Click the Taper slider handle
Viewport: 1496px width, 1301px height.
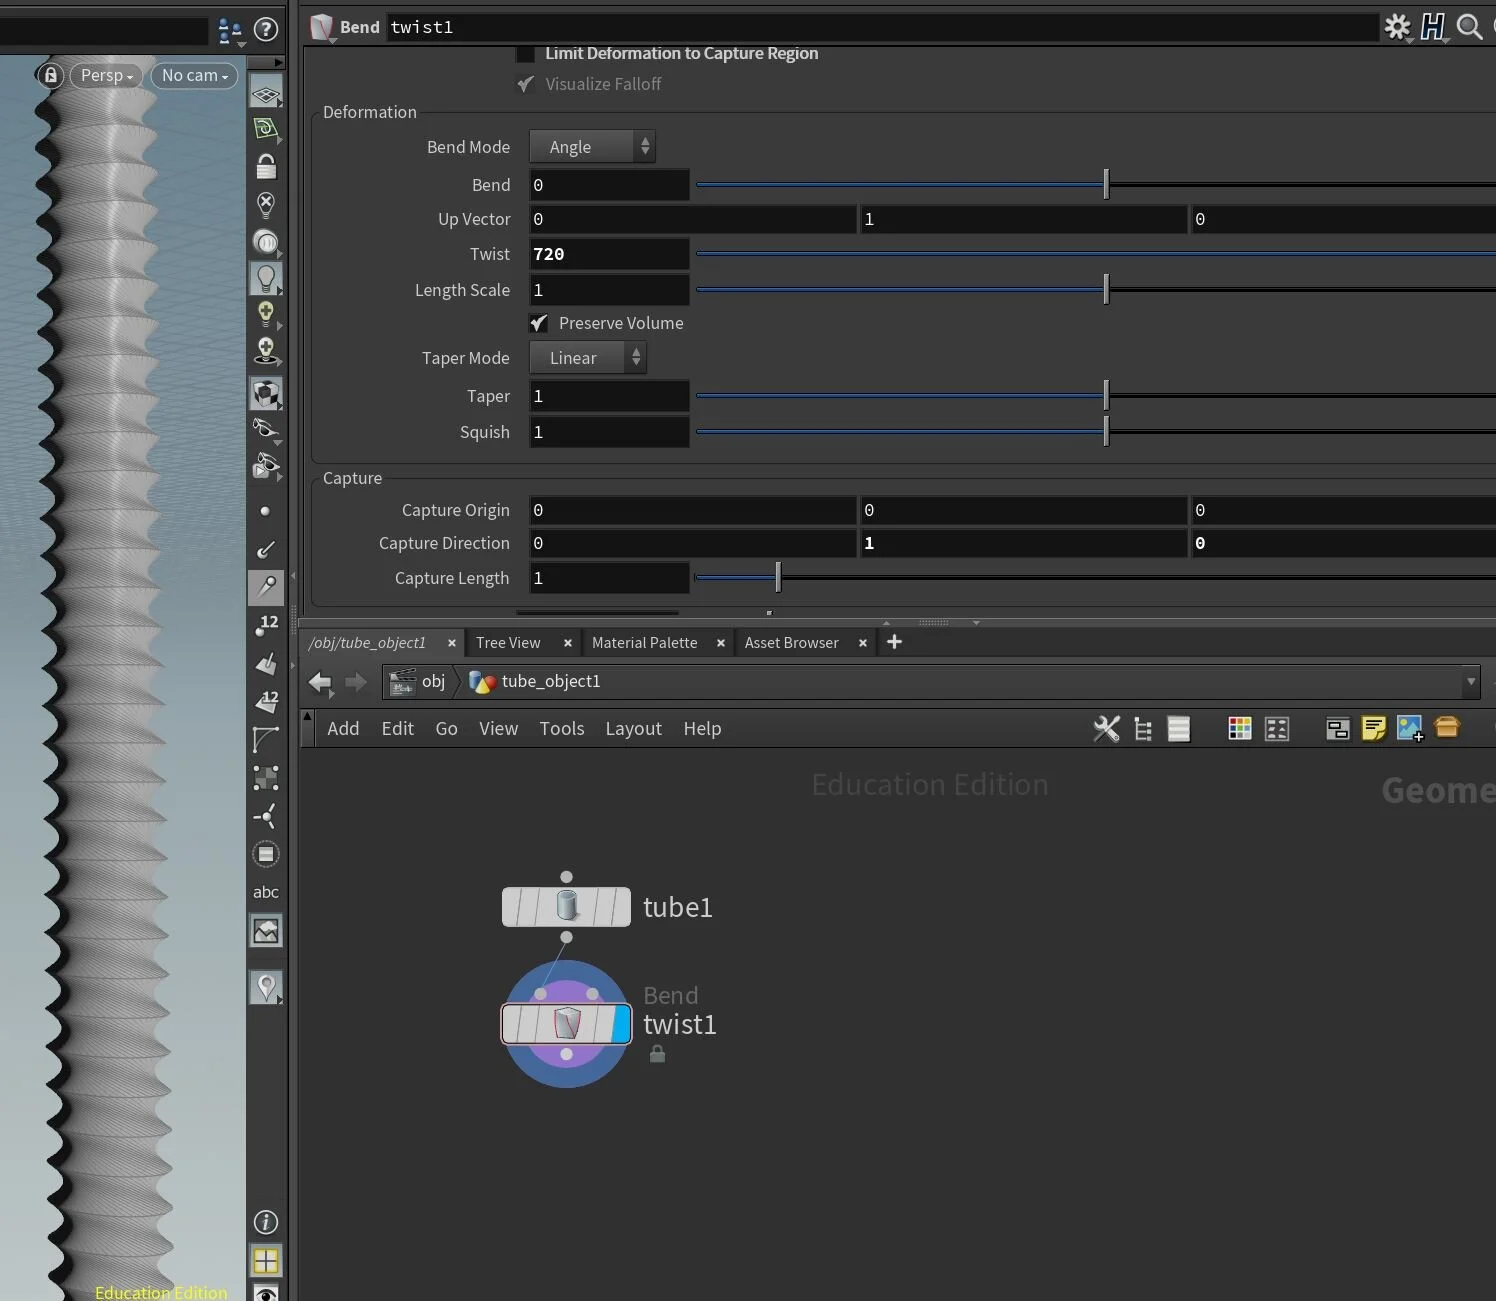tap(1106, 395)
